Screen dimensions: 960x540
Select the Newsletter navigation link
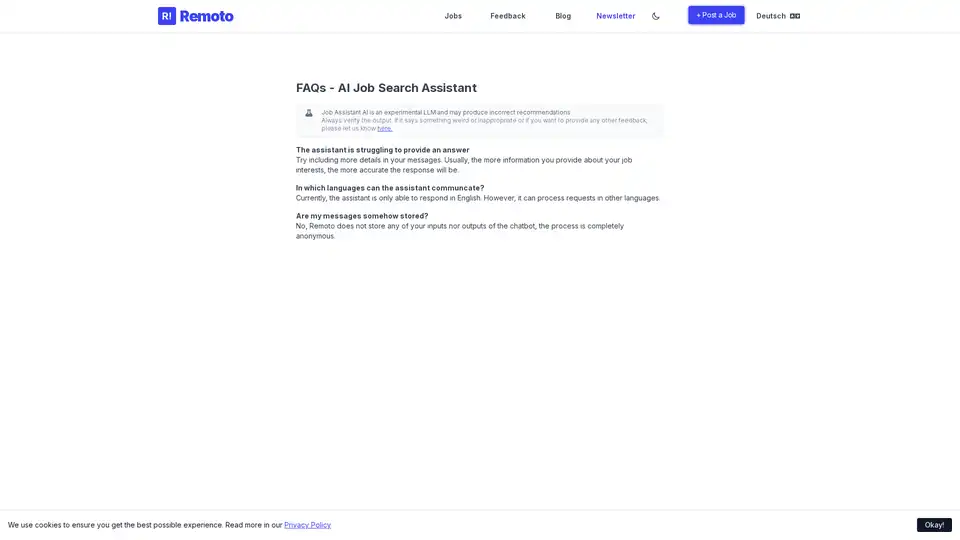[615, 16]
